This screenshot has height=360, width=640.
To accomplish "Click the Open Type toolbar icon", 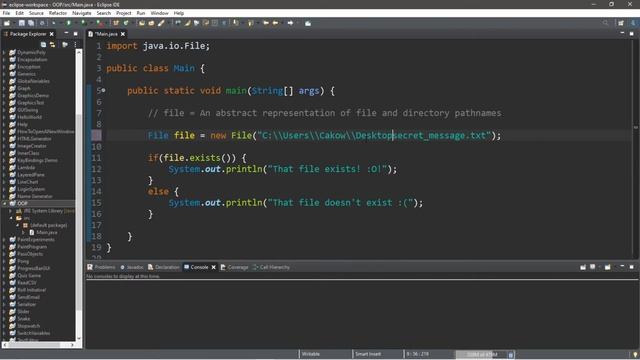I will 142,23.
